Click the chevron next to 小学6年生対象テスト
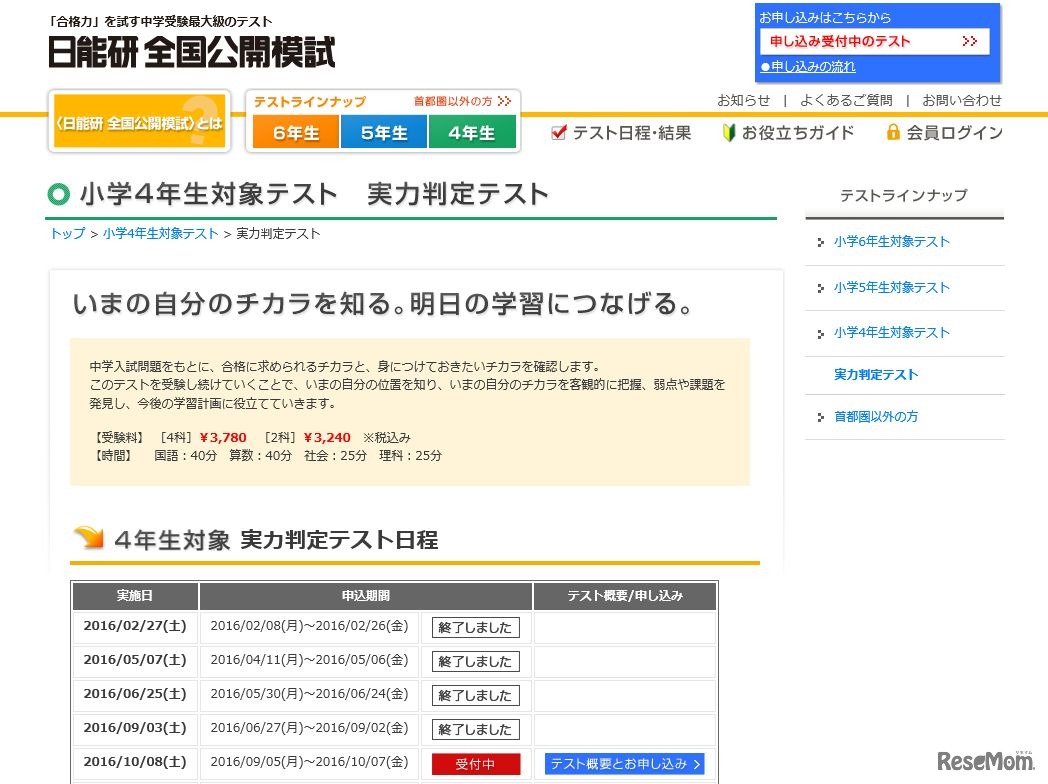Screen dimensions: 1048x784 (820, 242)
